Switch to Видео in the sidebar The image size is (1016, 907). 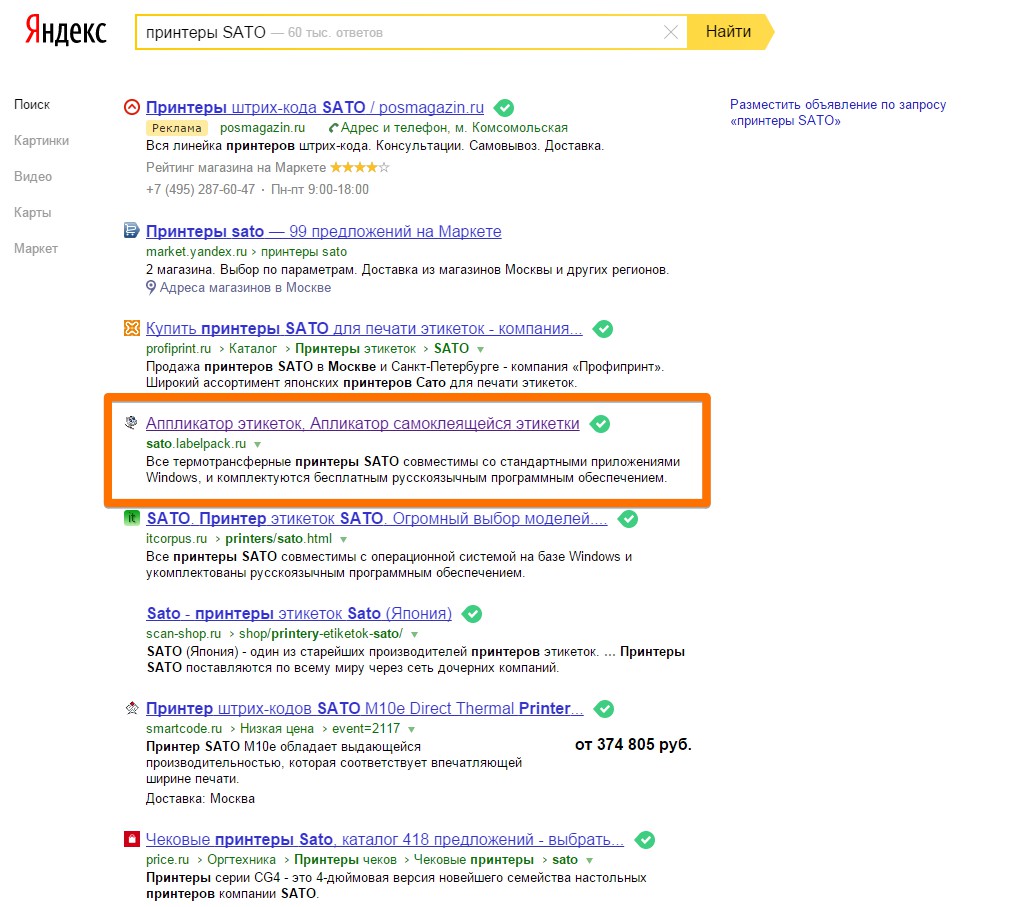coord(33,176)
